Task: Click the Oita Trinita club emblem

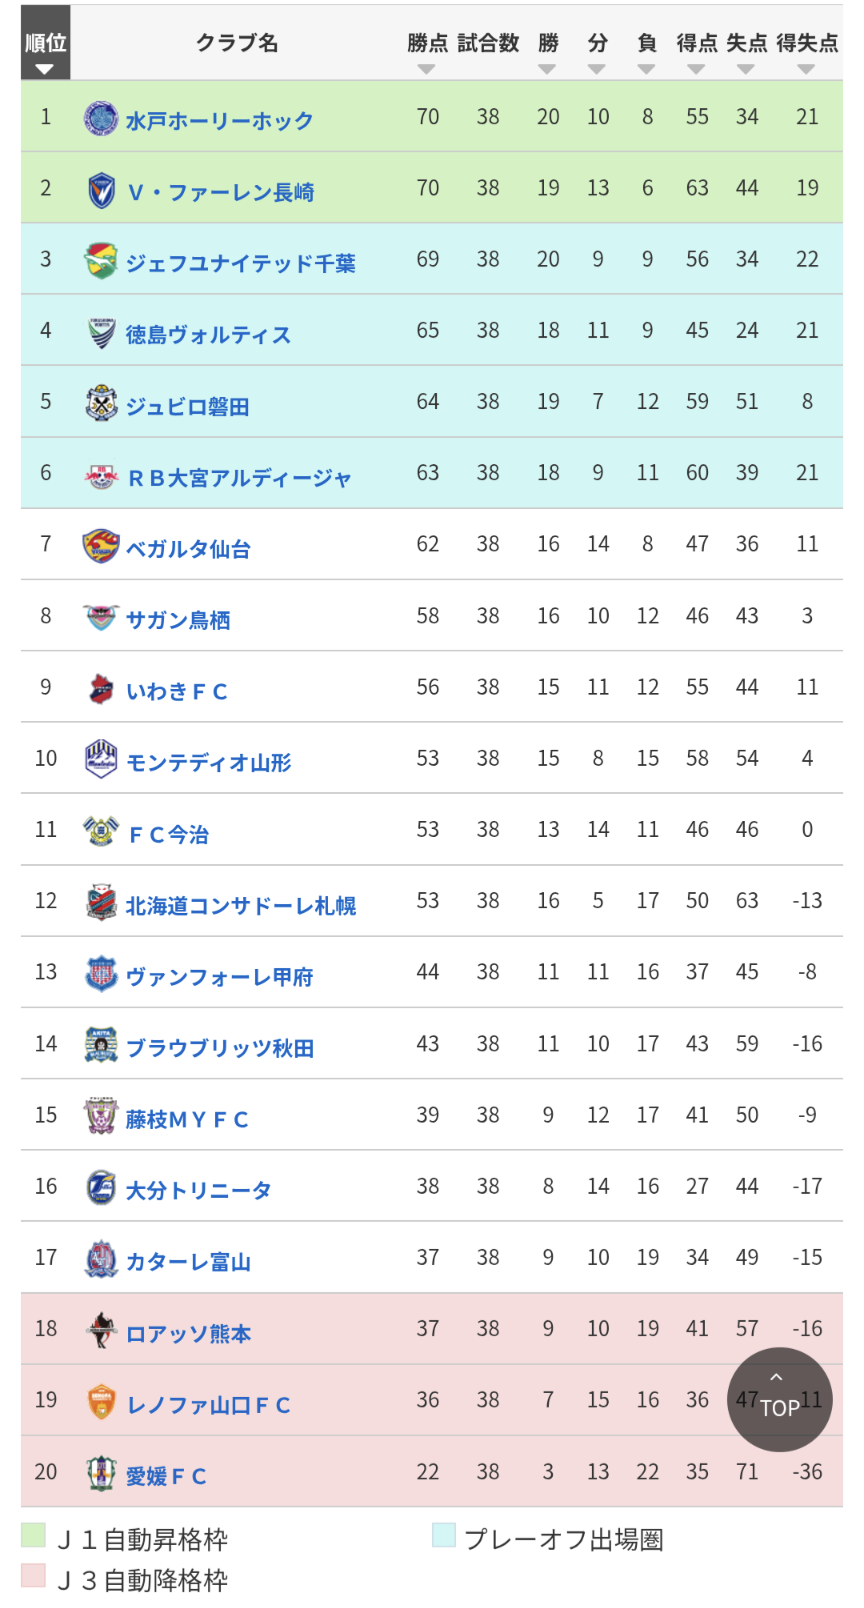Action: [x=101, y=1188]
